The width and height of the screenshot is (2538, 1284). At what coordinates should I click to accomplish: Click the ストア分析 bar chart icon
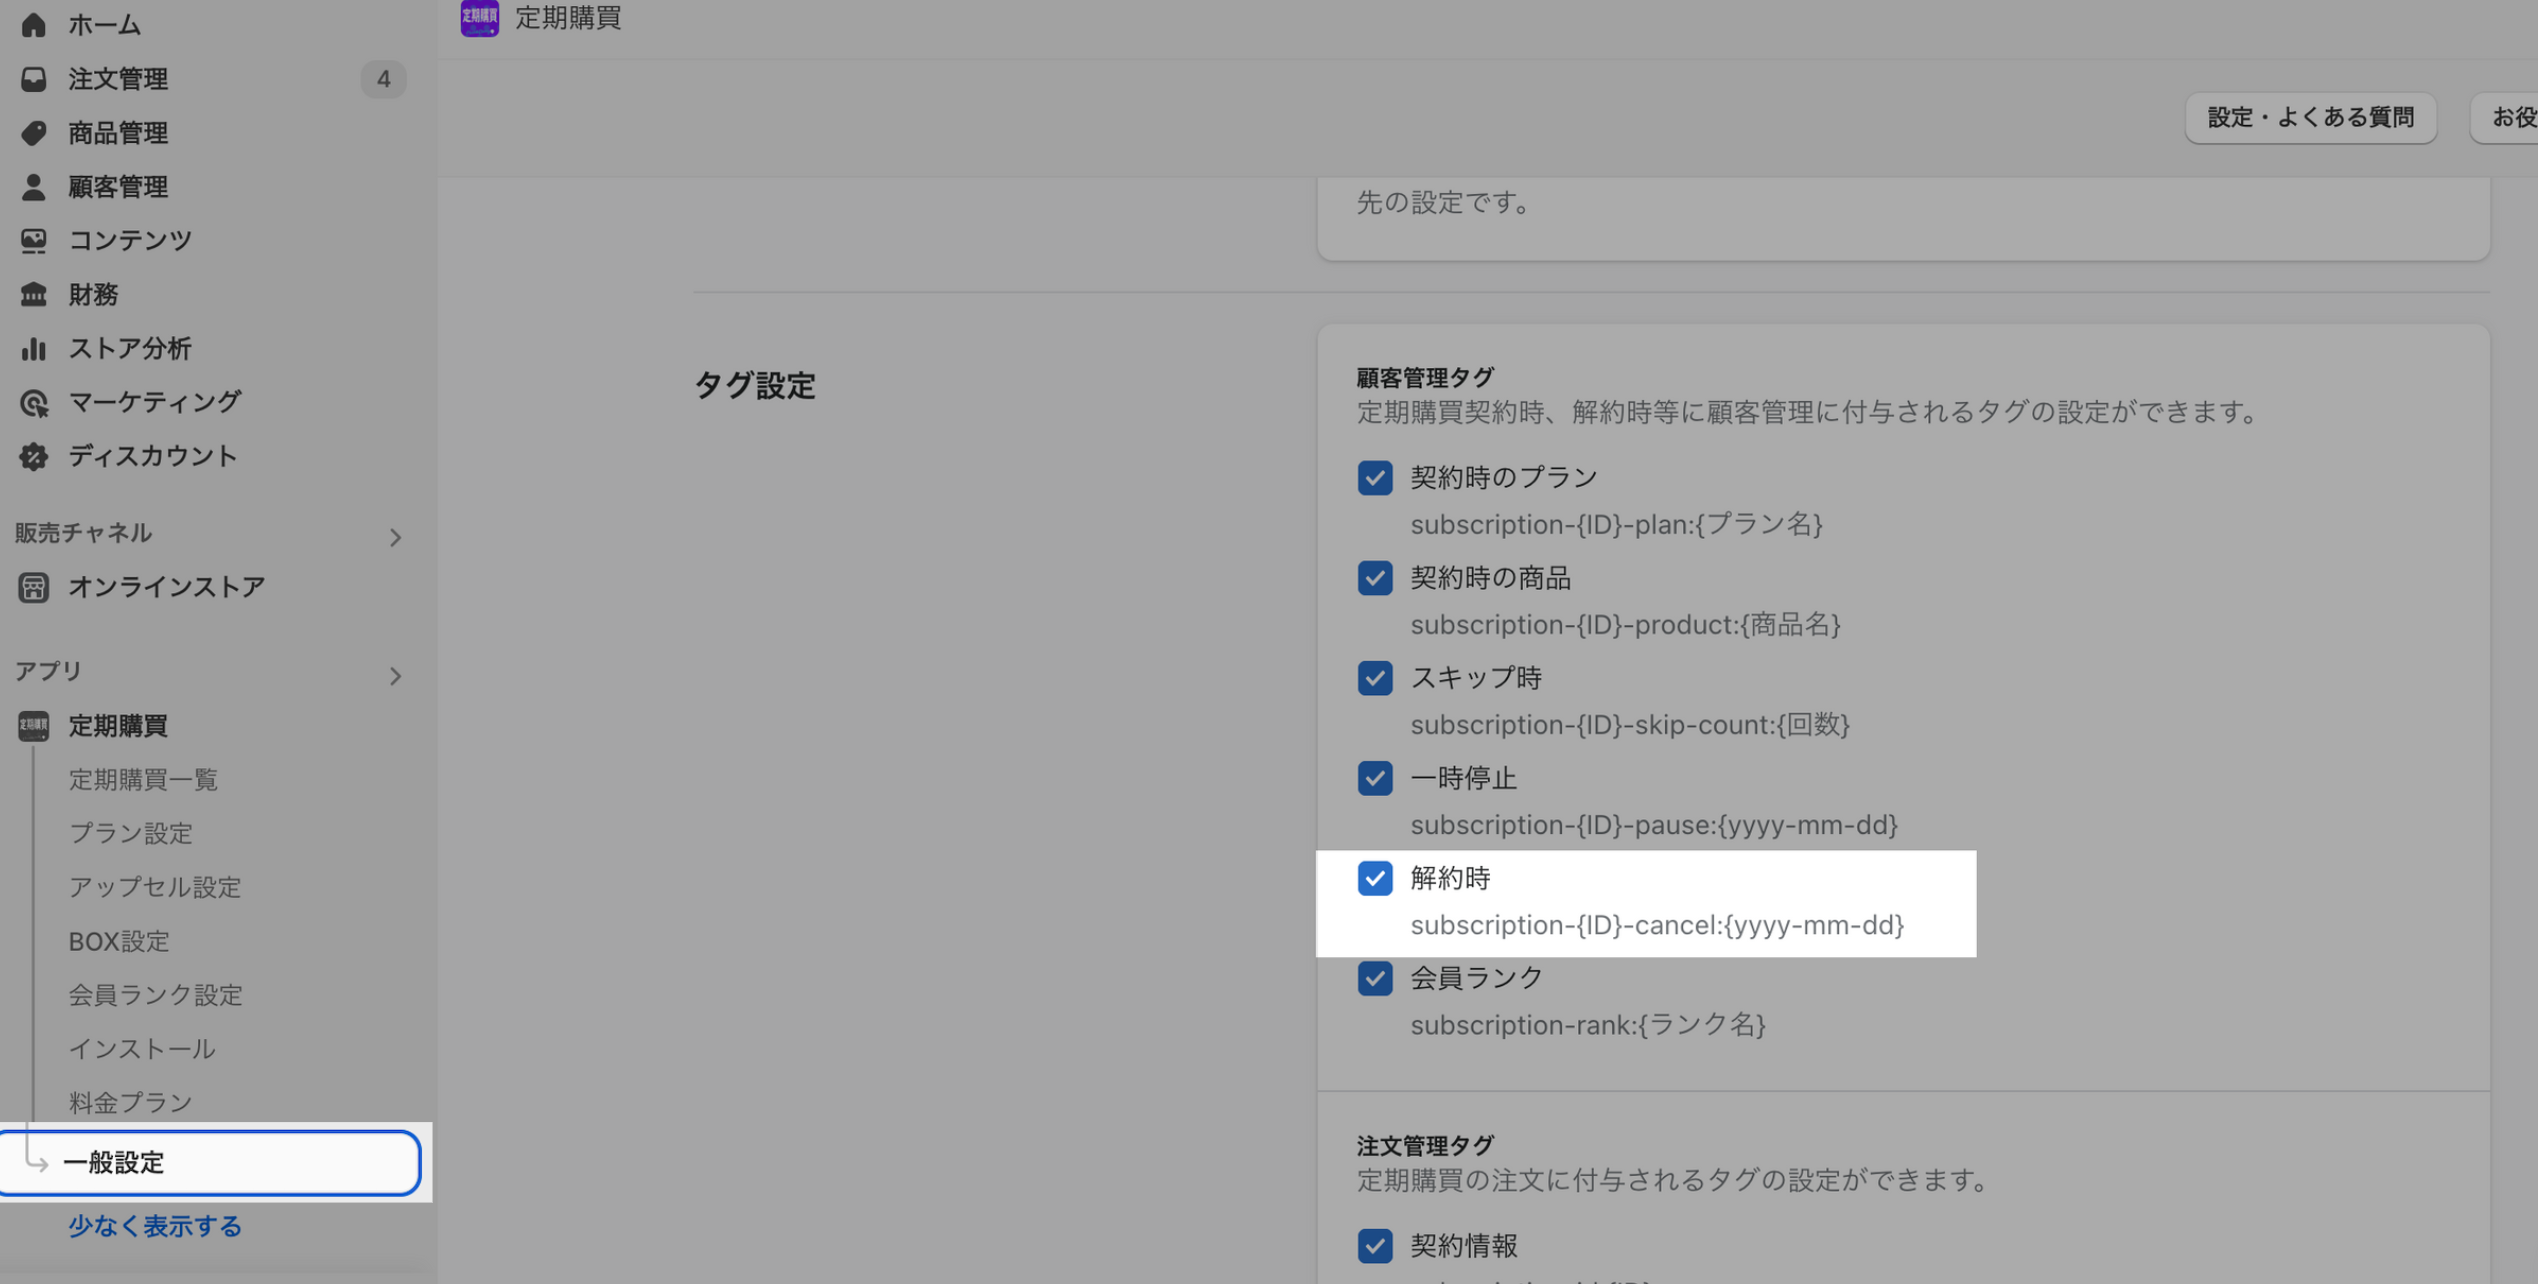pos(33,348)
